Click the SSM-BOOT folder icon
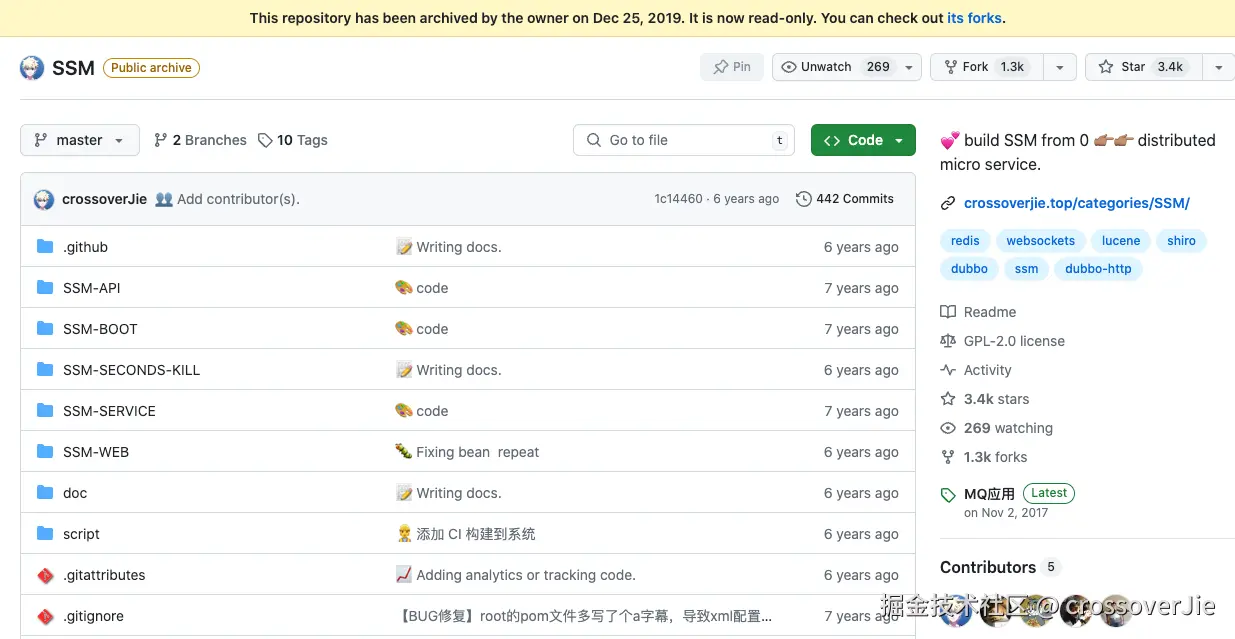1235x639 pixels. (x=45, y=329)
